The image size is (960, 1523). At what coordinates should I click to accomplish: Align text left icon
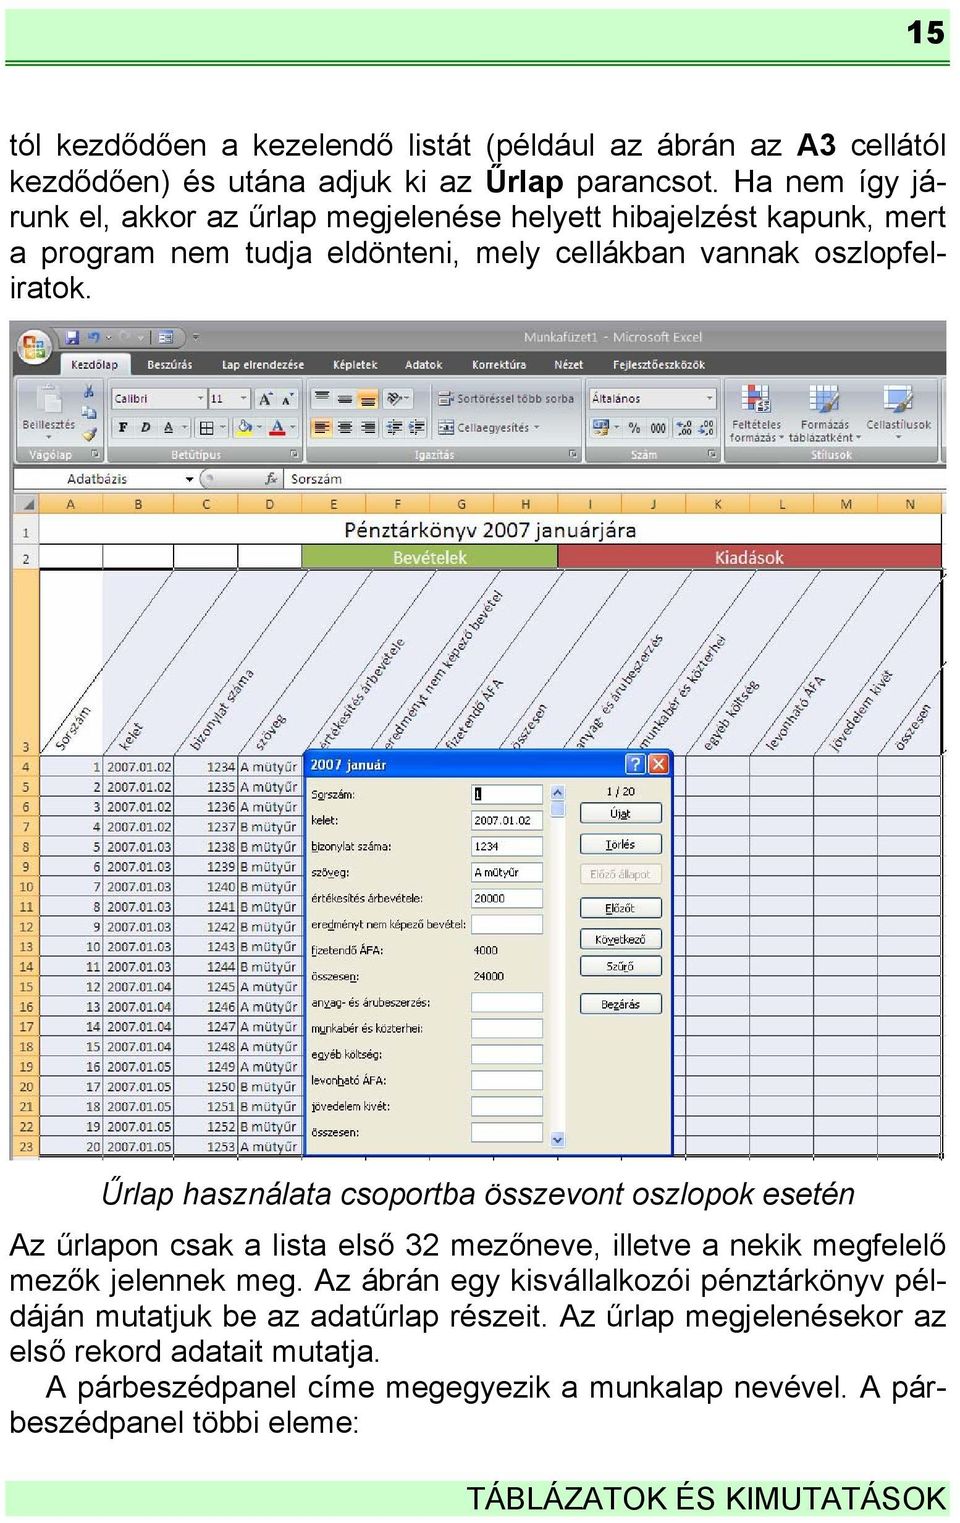pos(322,428)
